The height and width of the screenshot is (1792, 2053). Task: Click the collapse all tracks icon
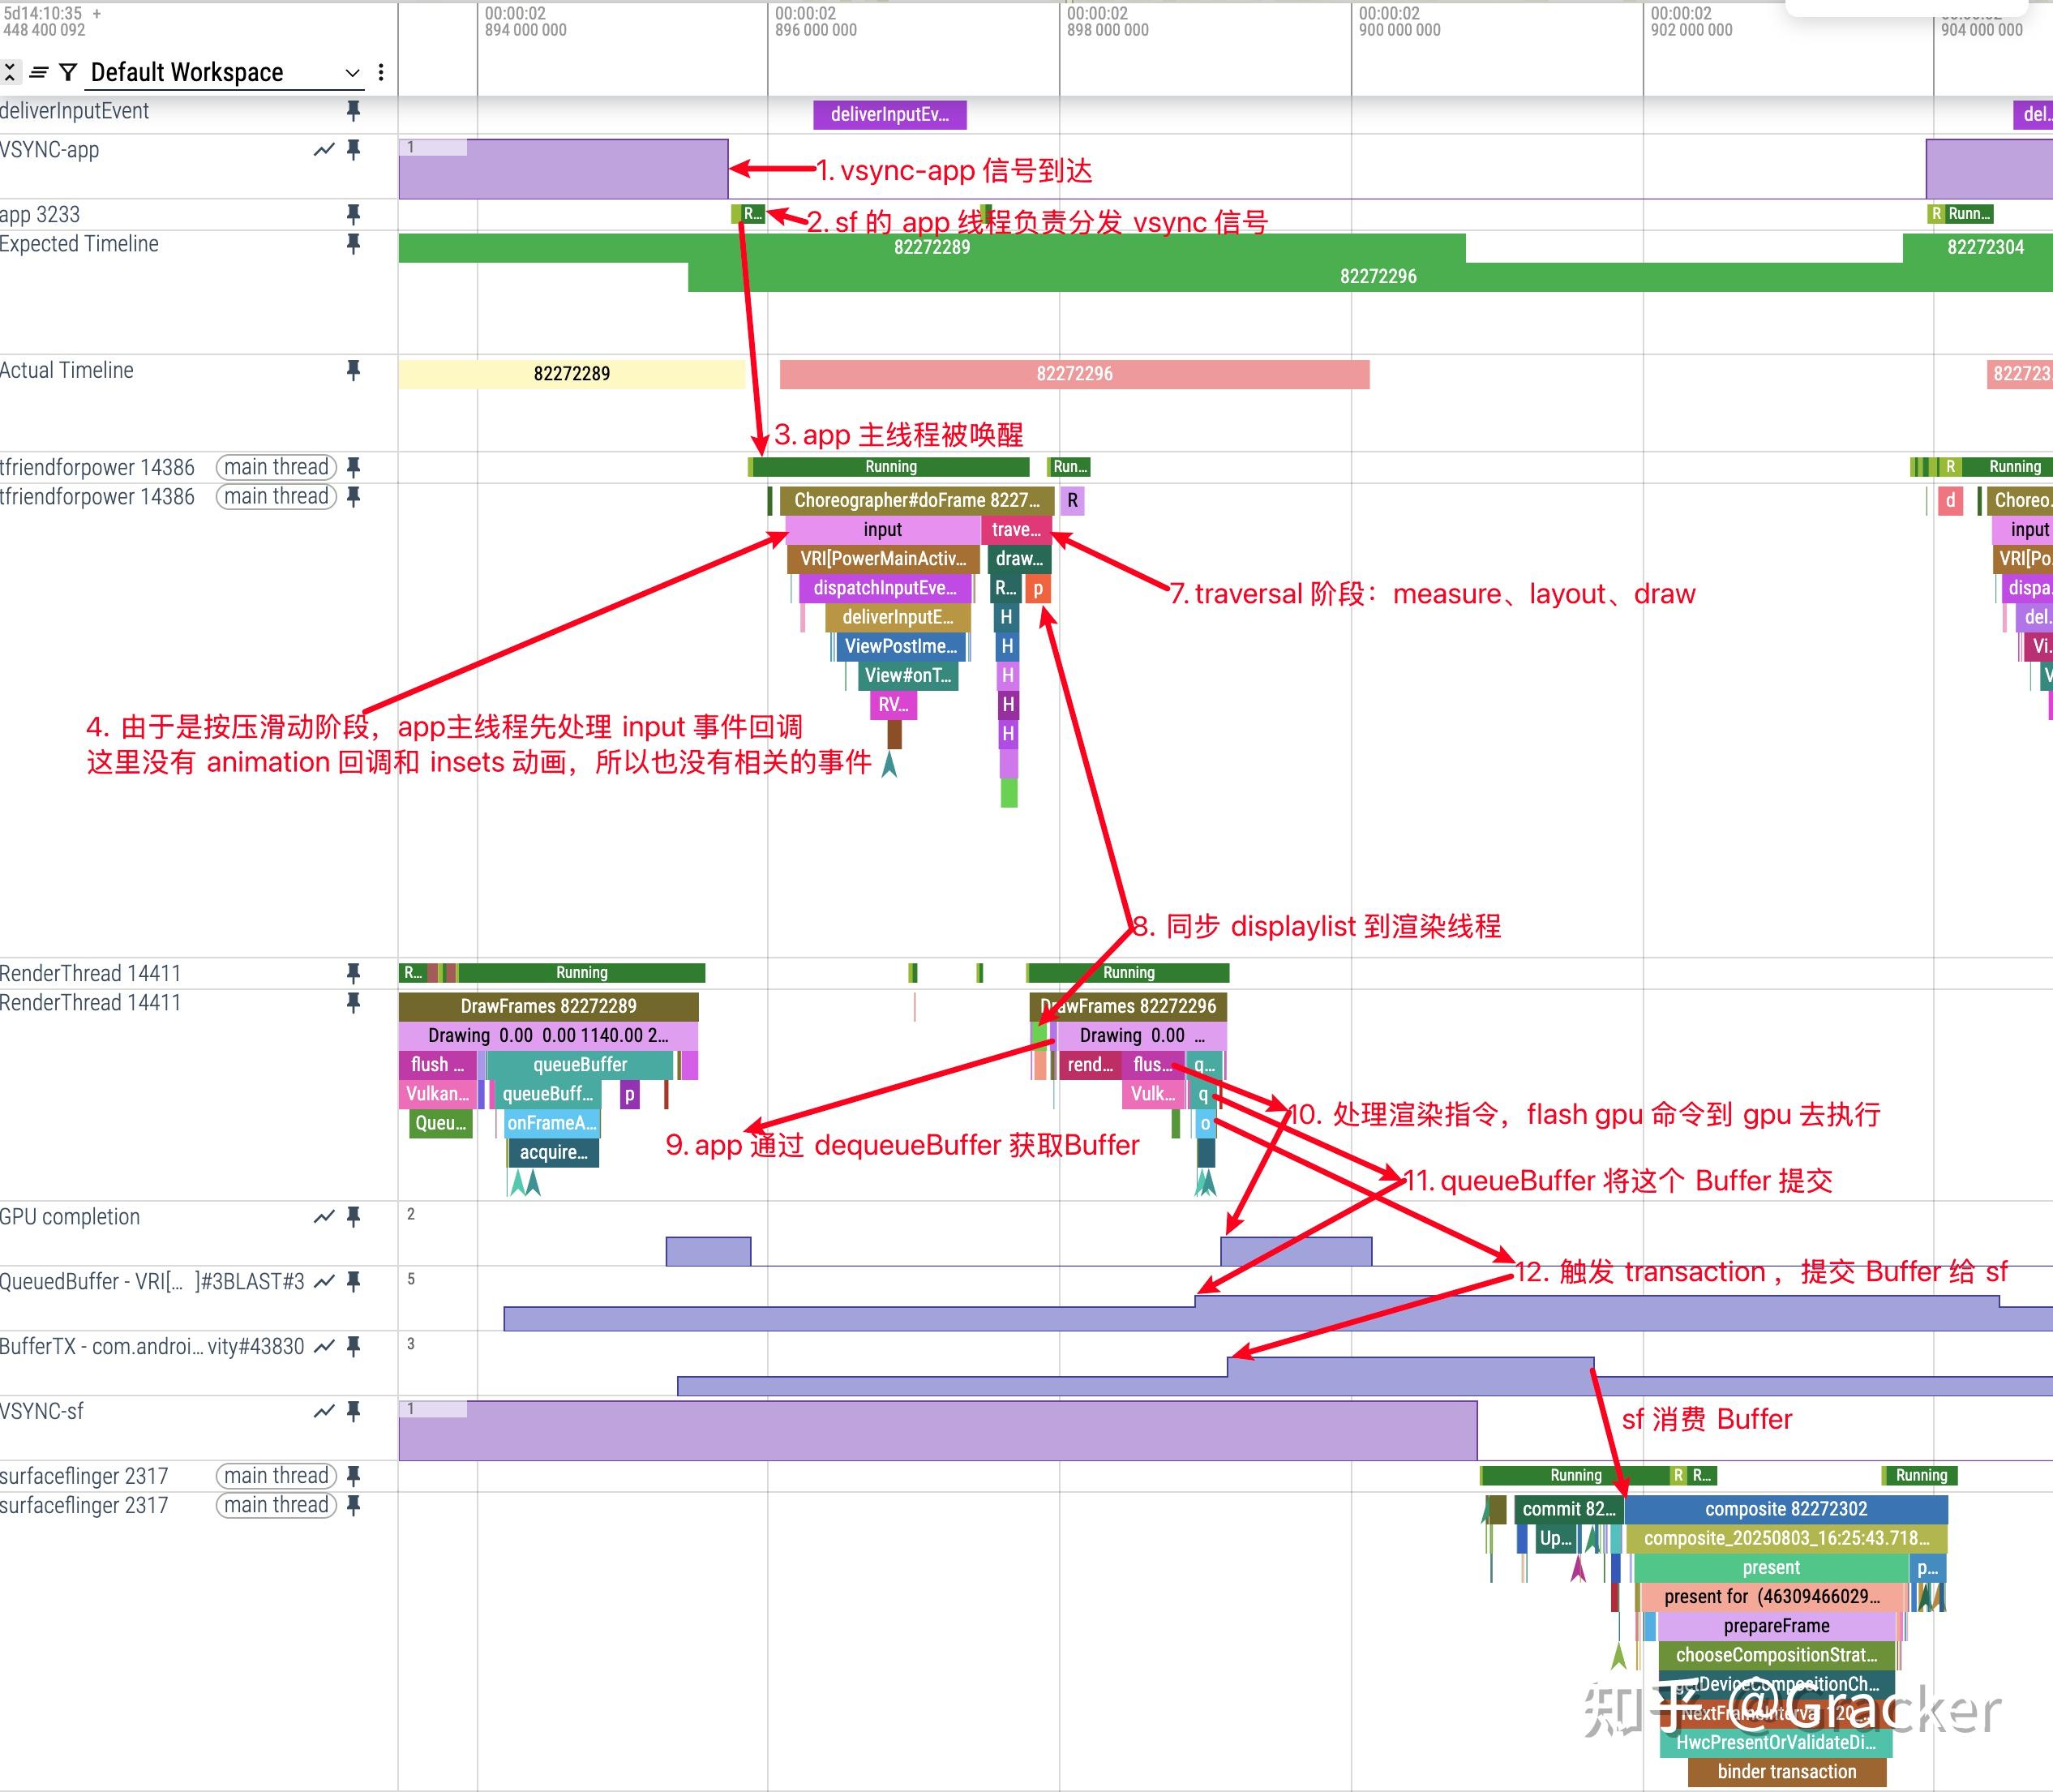click(x=9, y=72)
